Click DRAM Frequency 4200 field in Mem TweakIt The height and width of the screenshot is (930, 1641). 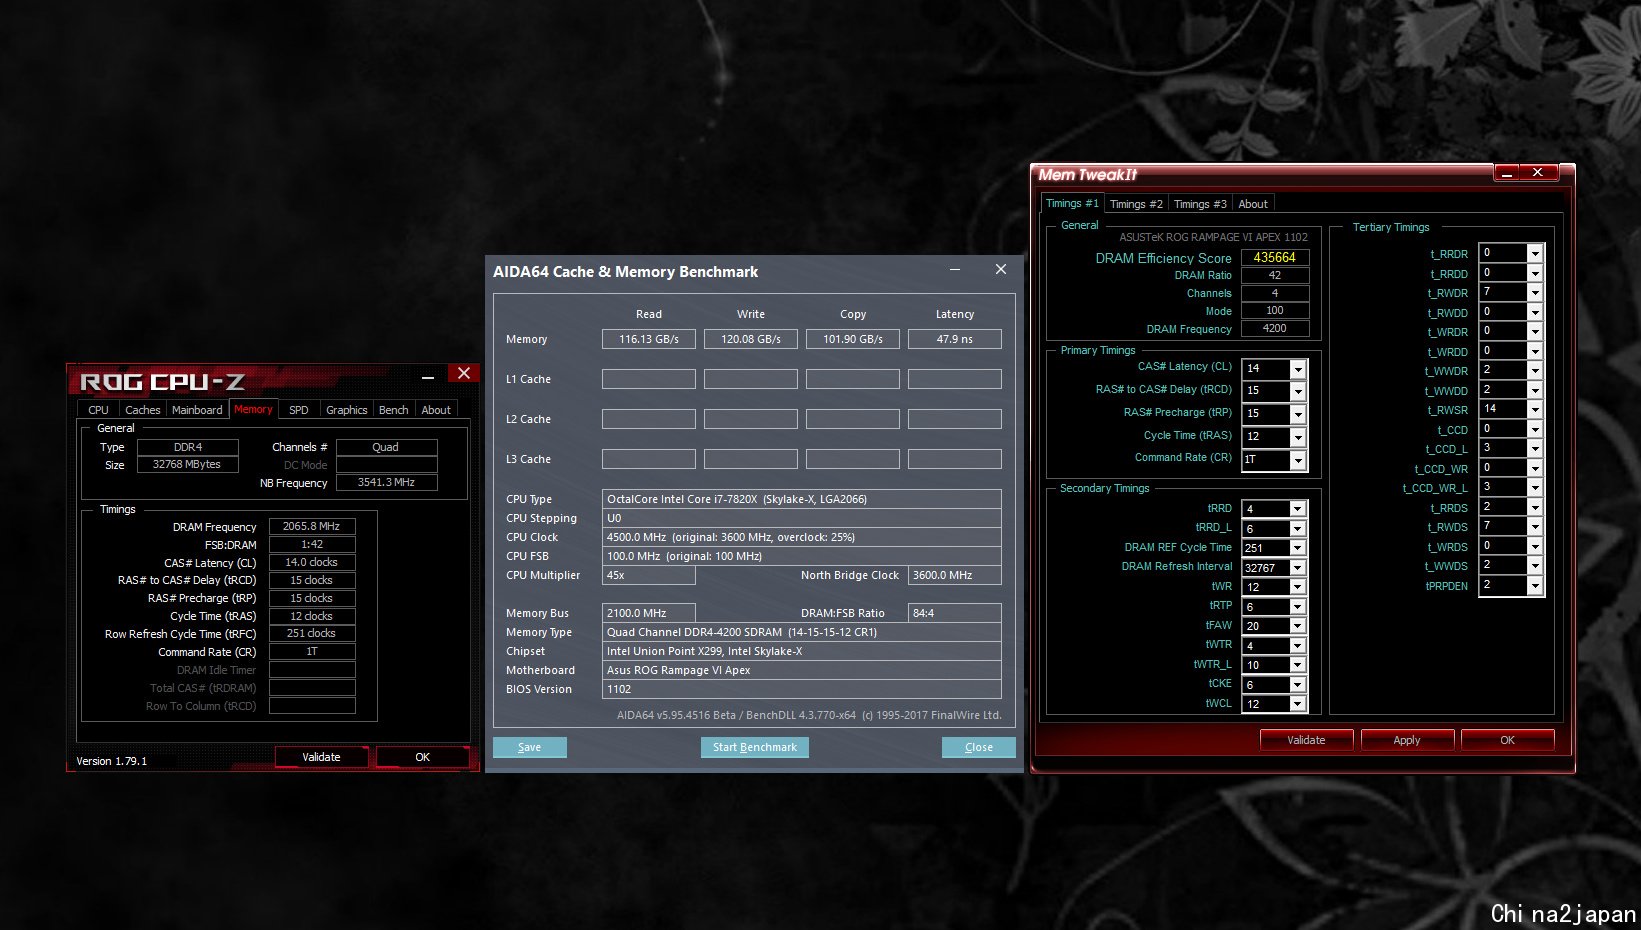[1275, 328]
